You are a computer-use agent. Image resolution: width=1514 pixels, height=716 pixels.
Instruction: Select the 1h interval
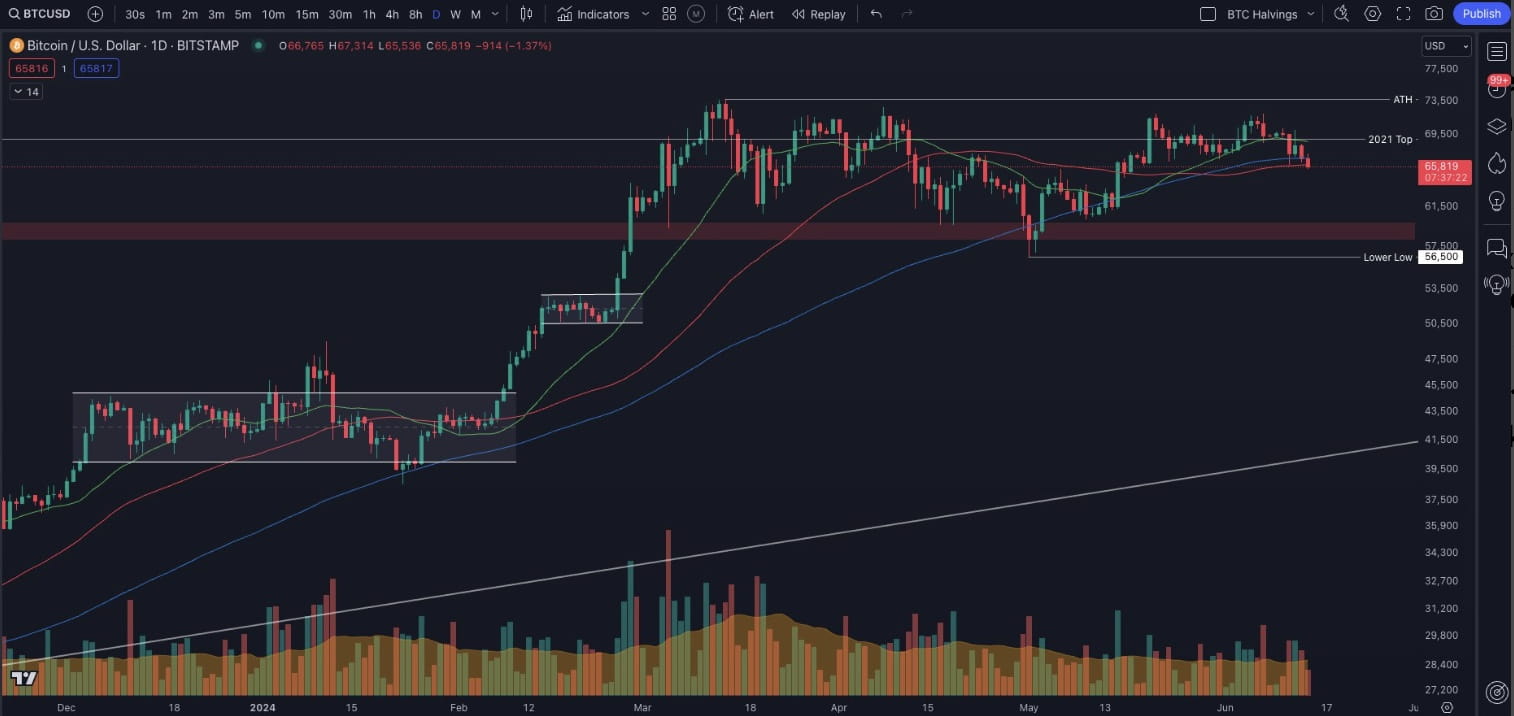(x=368, y=14)
